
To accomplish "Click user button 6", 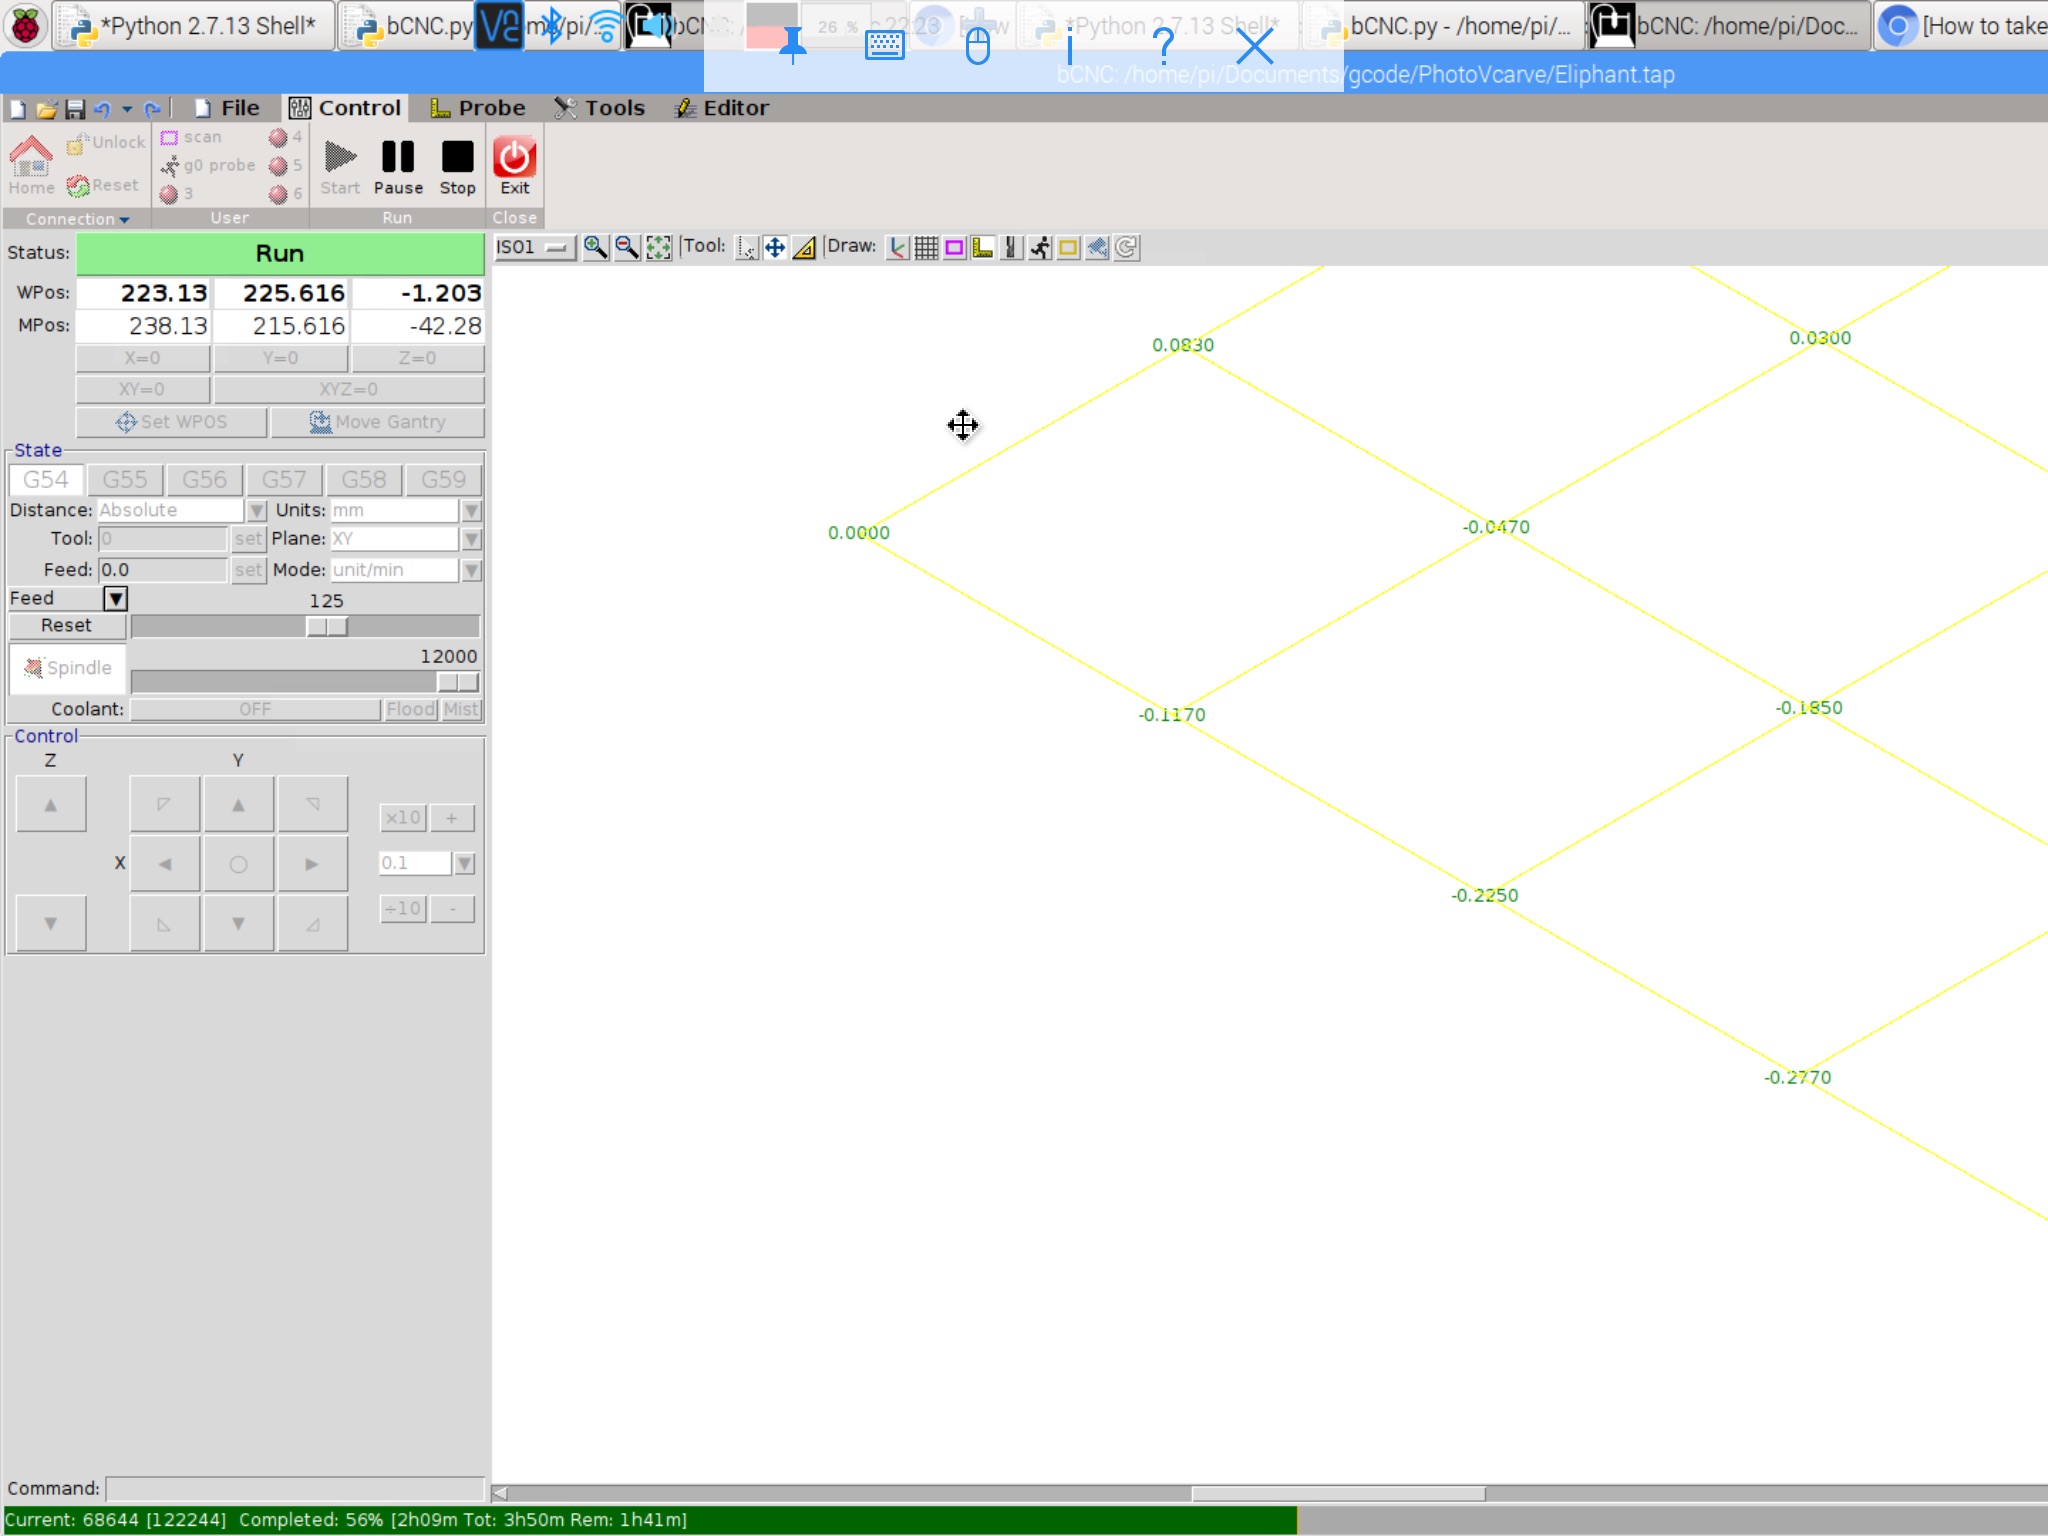I will point(285,194).
